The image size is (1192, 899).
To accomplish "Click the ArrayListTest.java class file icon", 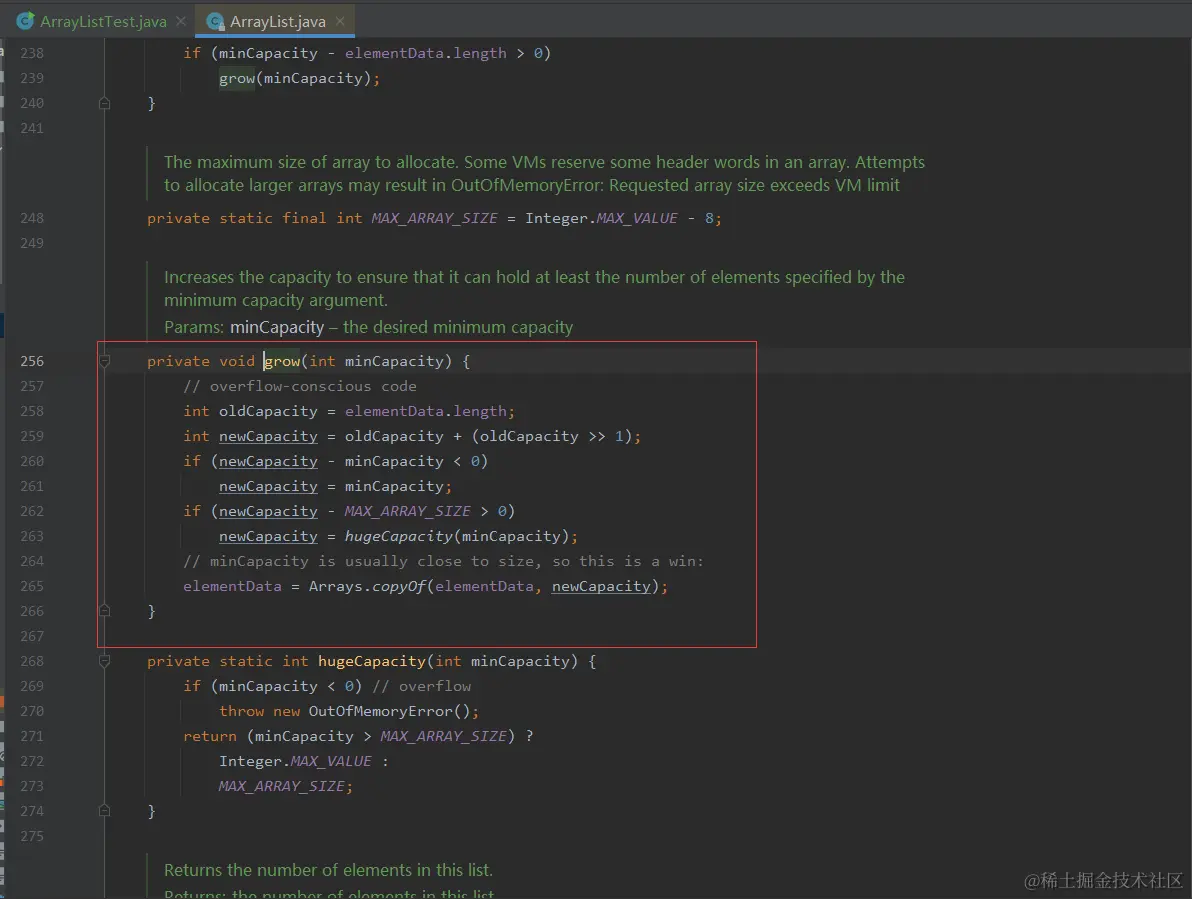I will pyautogui.click(x=25, y=21).
